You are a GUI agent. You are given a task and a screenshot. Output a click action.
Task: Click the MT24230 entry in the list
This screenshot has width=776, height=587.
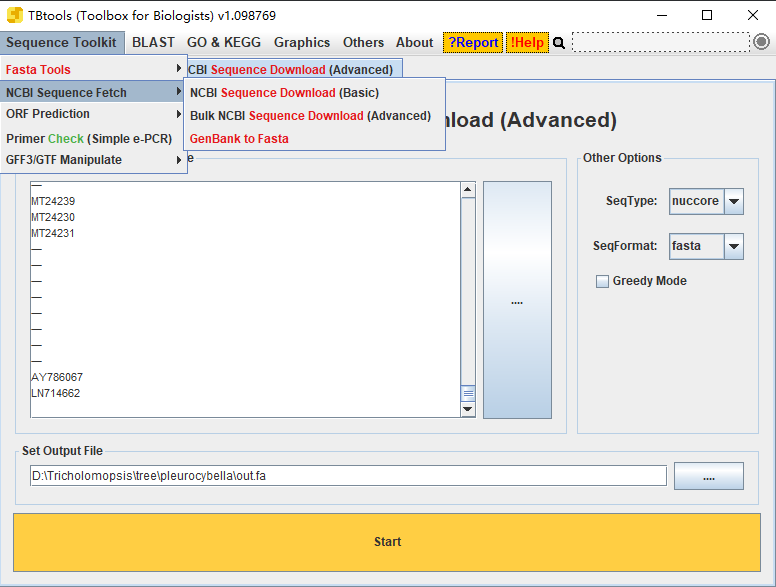point(53,217)
